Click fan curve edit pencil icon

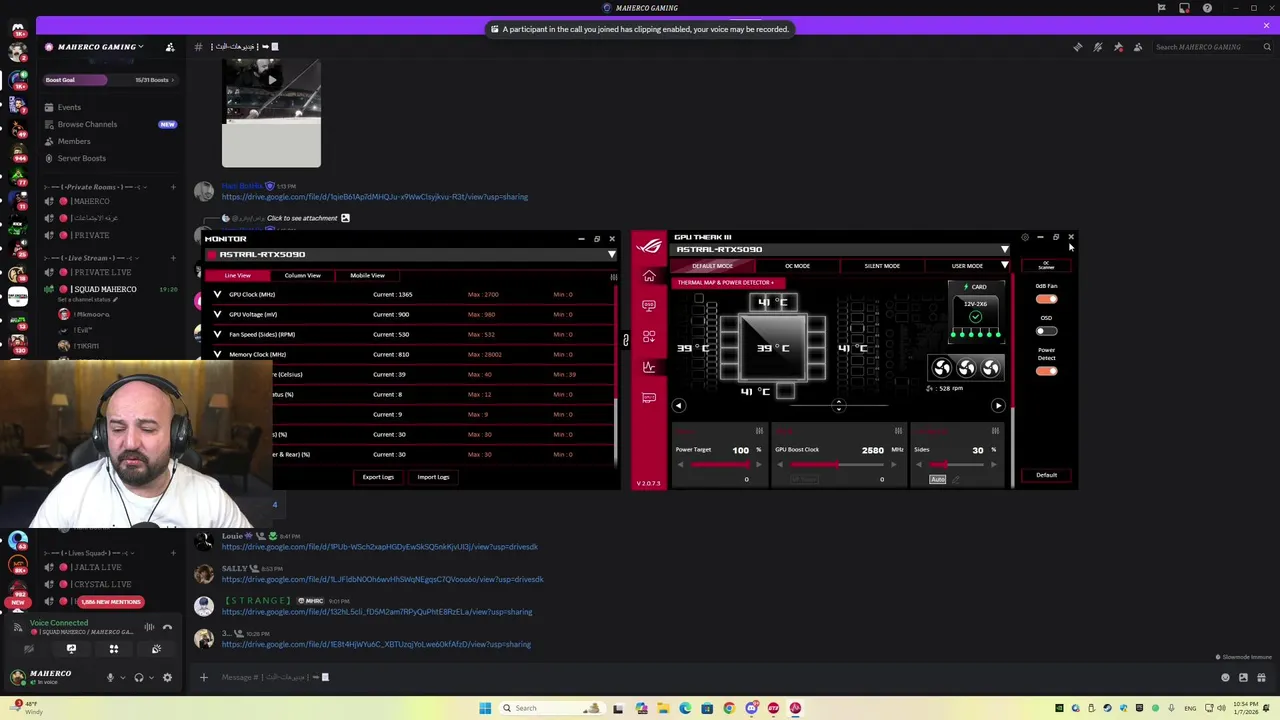pyautogui.click(x=955, y=480)
